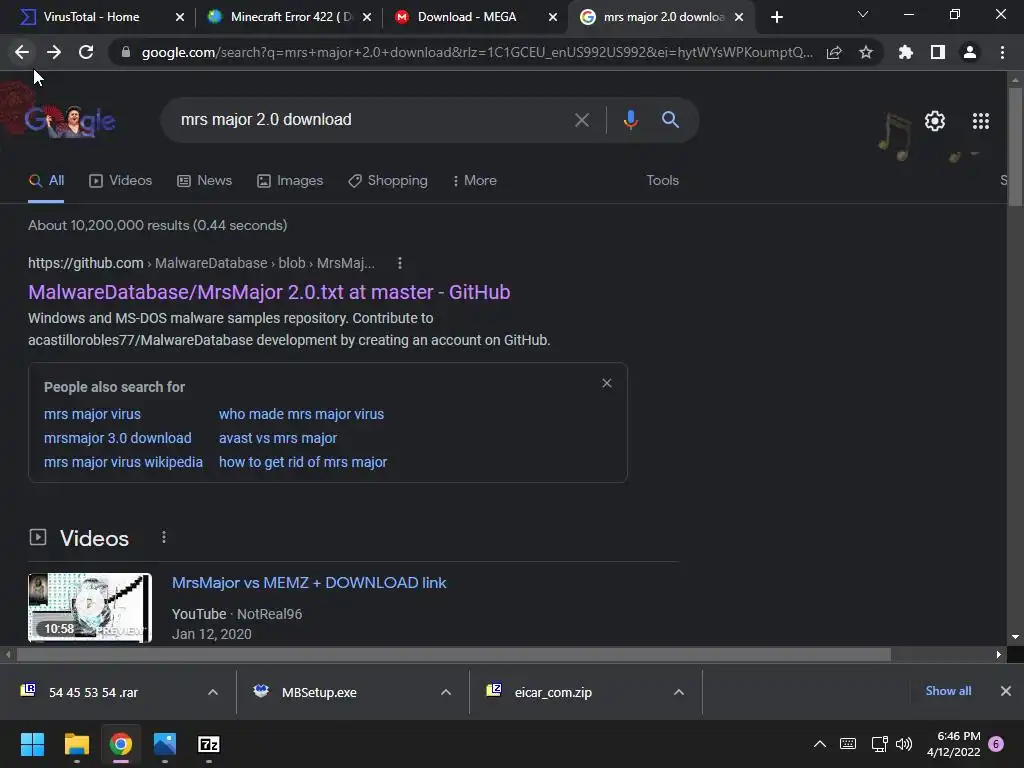The width and height of the screenshot is (1024, 768).
Task: Open 7-Zip from the taskbar
Action: point(208,744)
